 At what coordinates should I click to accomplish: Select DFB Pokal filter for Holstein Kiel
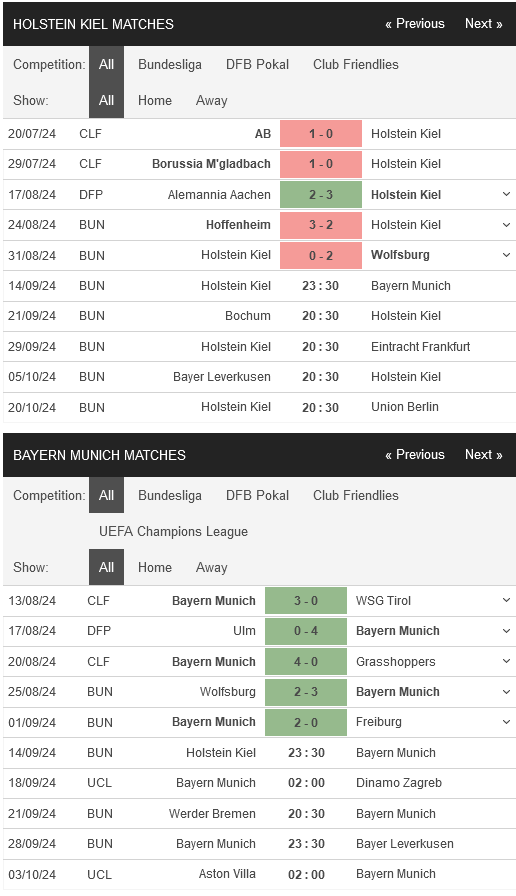tap(257, 65)
